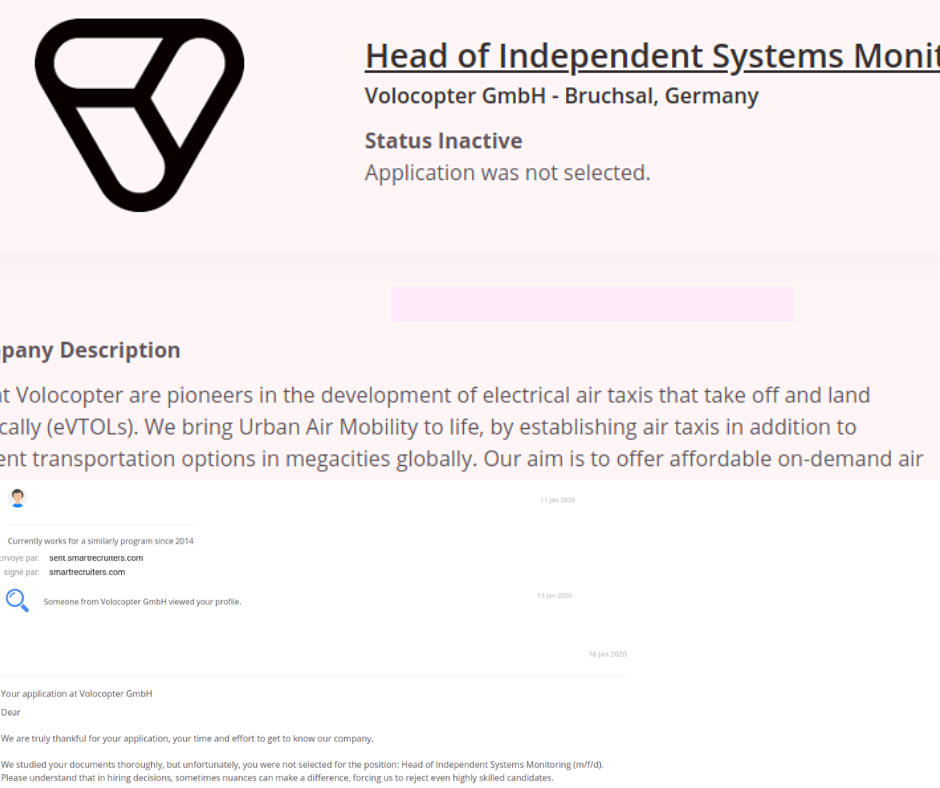Click the blue magnifier profile-viewed icon
This screenshot has width=940, height=788.
(17, 600)
